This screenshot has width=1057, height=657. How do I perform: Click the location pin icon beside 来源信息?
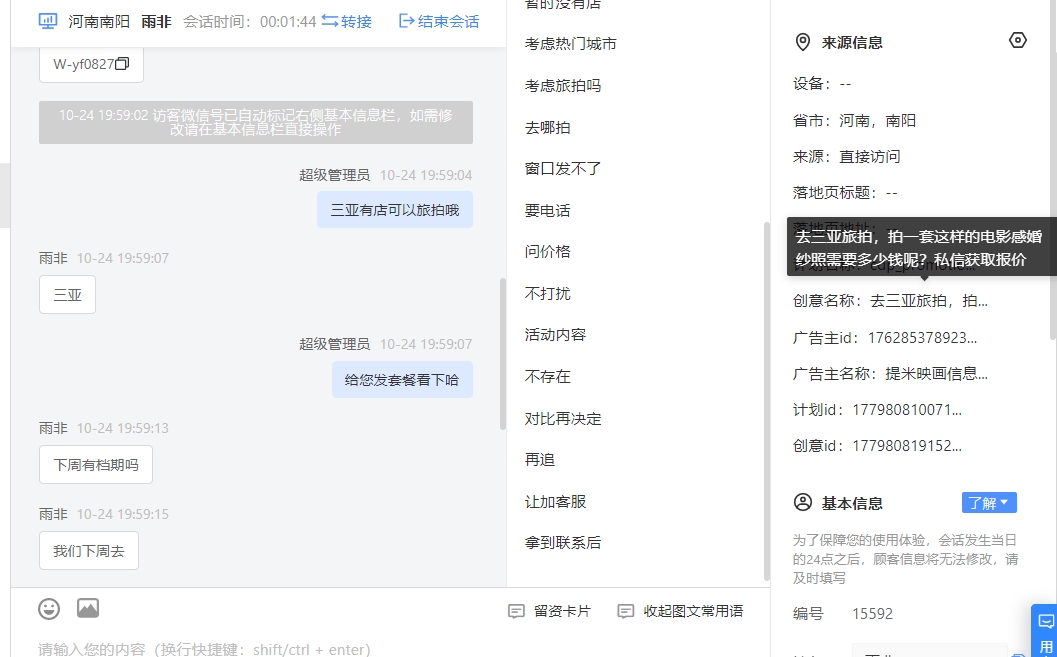802,42
